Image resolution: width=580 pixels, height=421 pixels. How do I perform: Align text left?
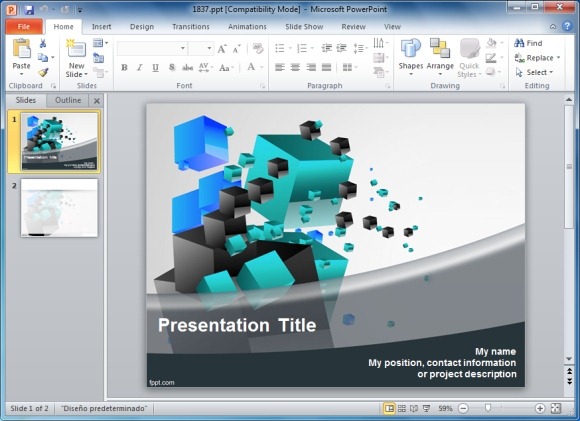point(280,67)
